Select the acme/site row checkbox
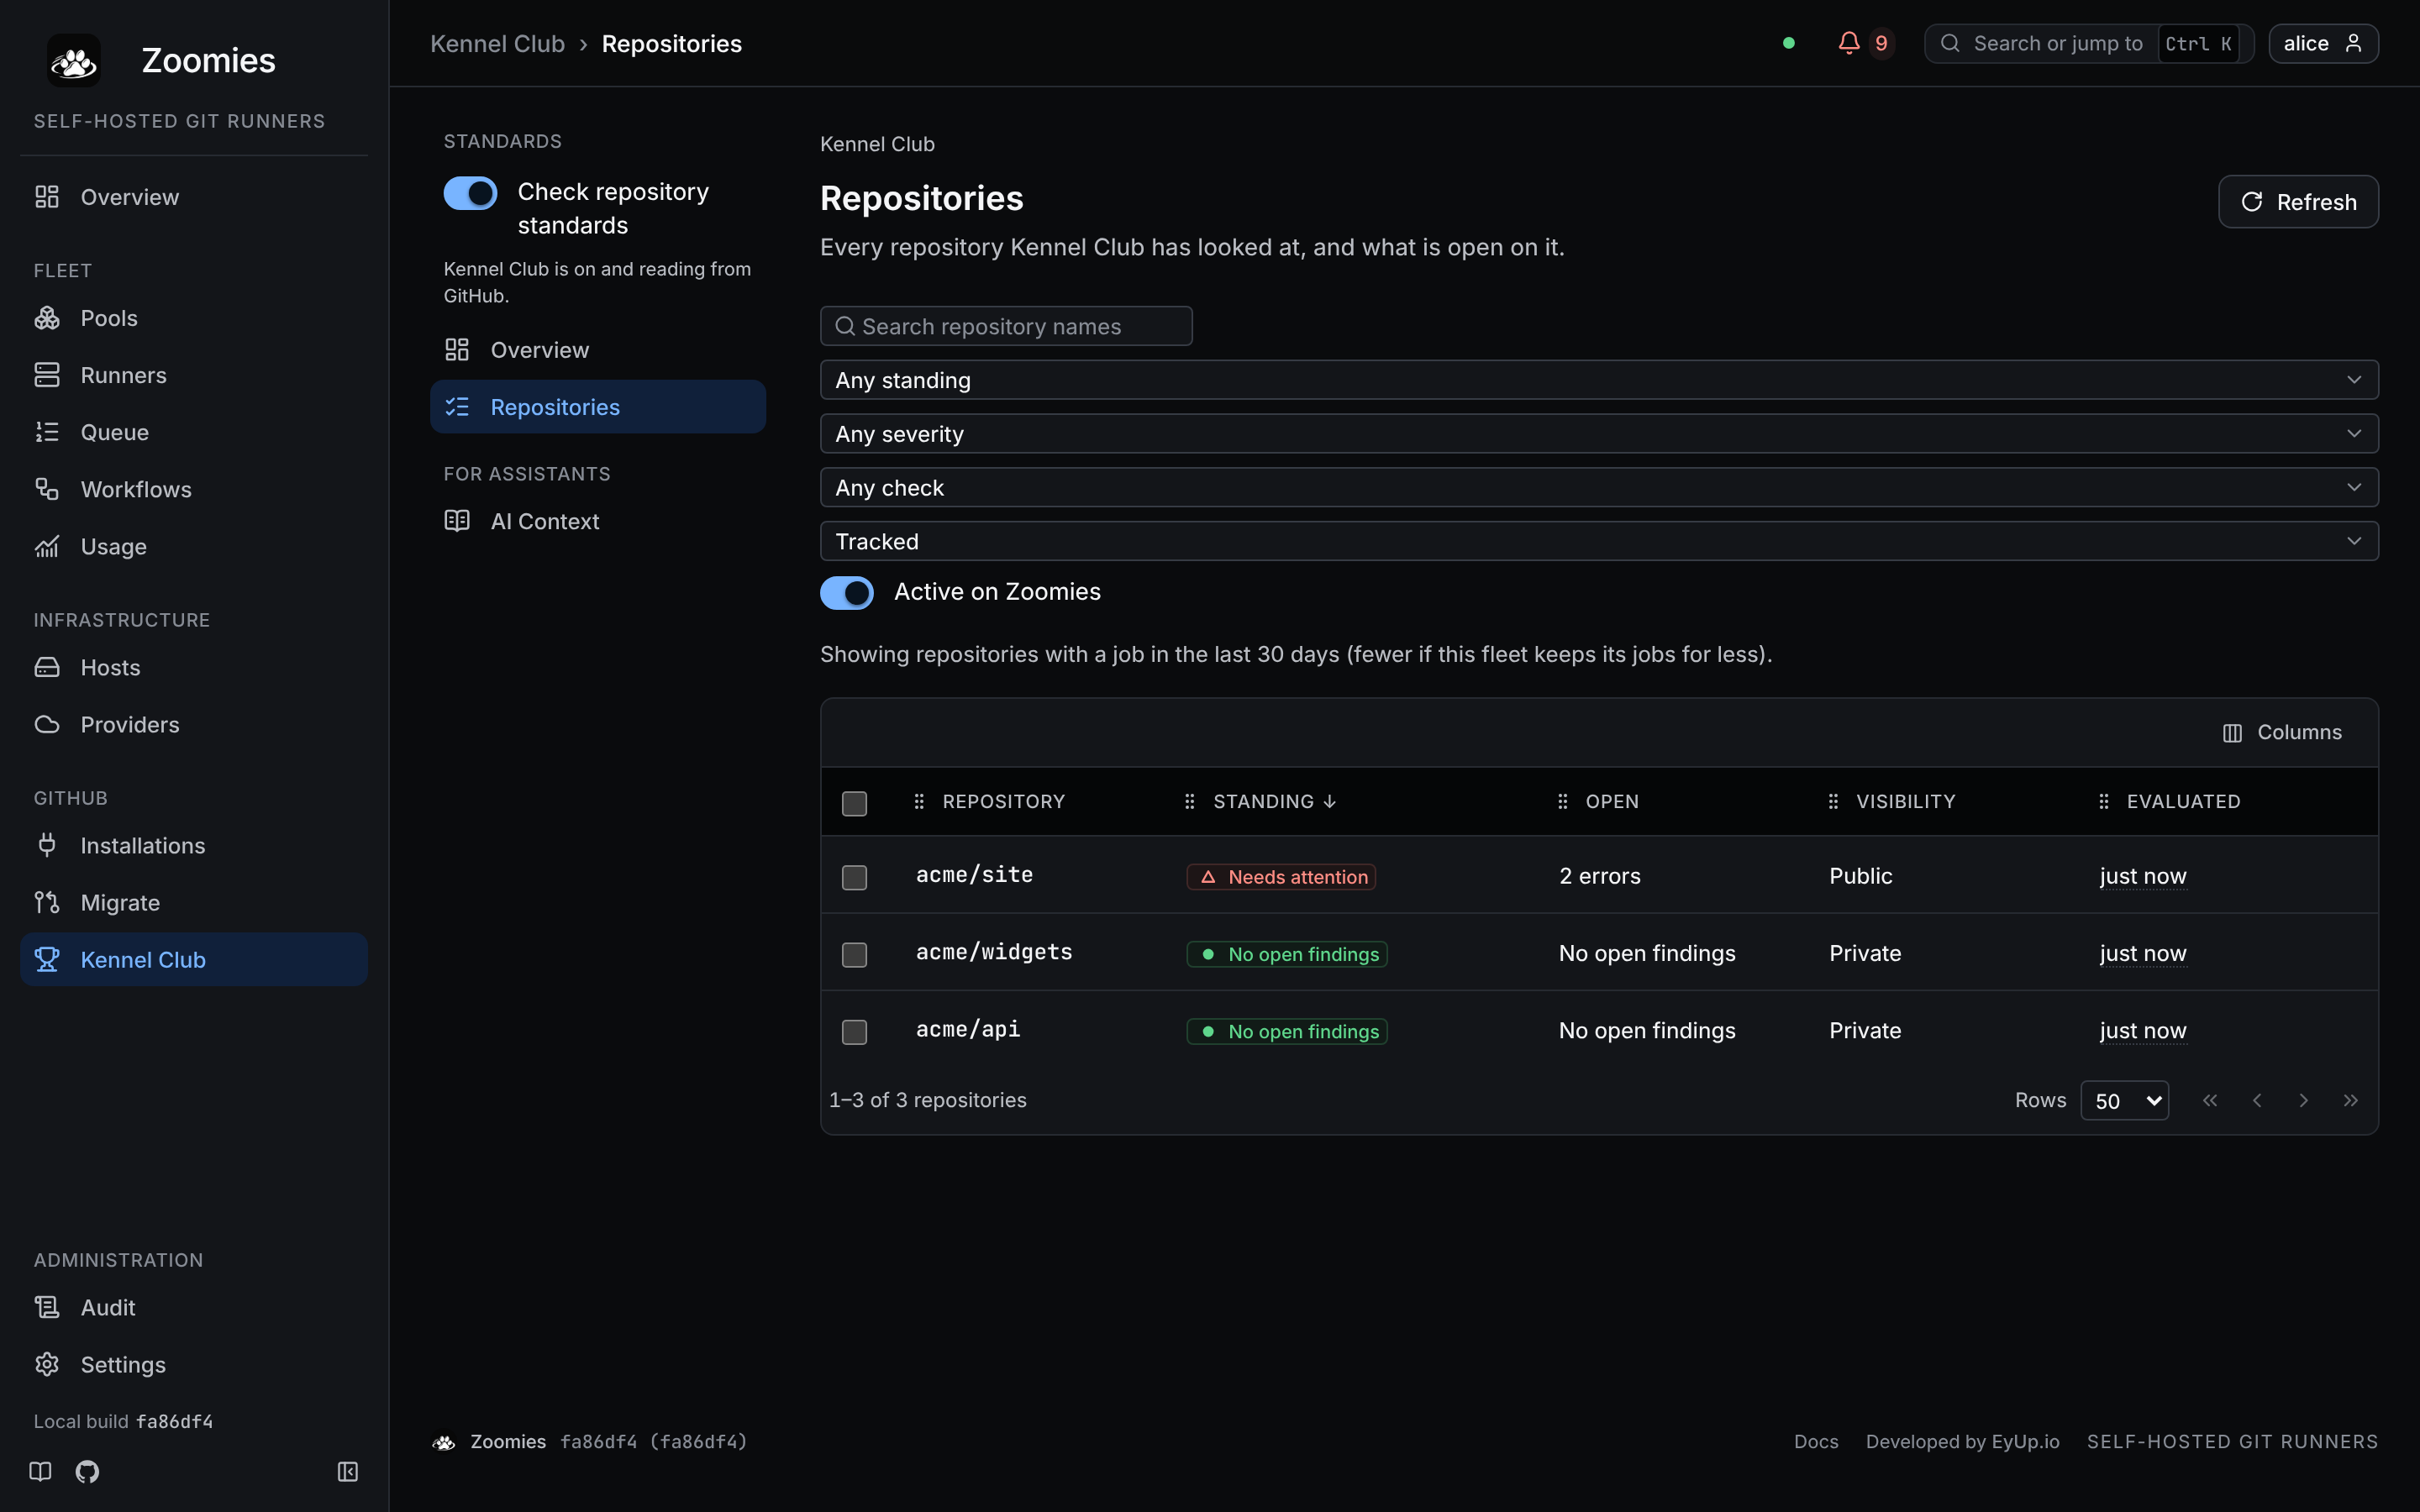 (854, 877)
